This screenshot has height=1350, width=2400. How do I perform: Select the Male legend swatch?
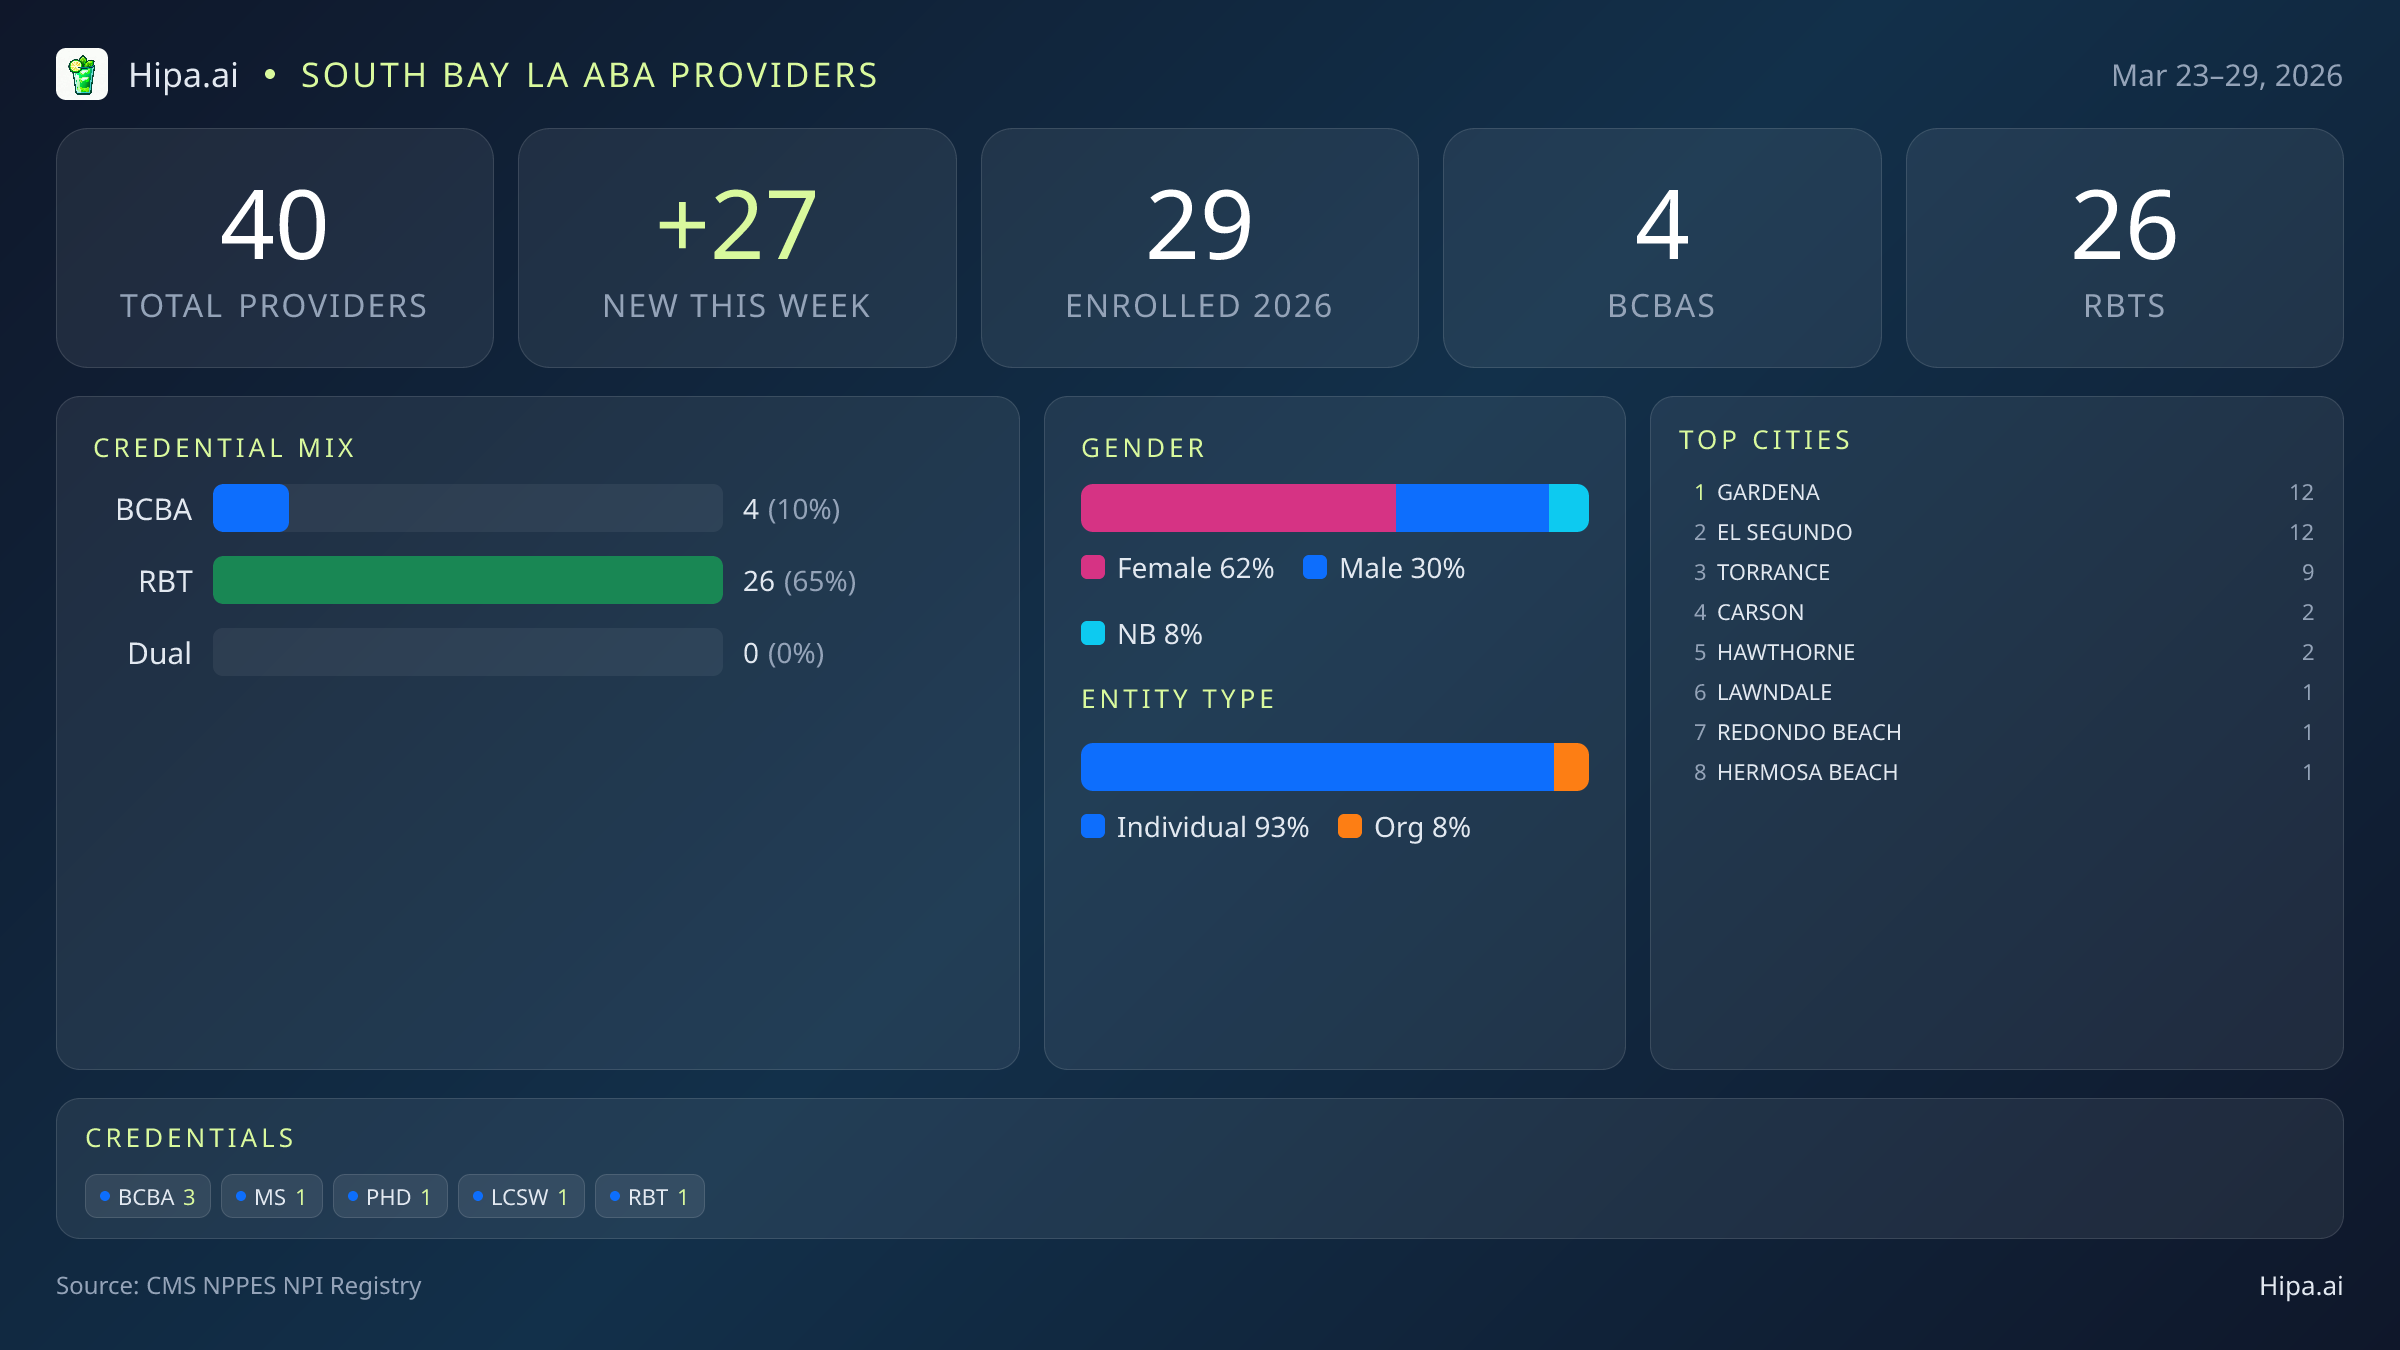pos(1316,567)
